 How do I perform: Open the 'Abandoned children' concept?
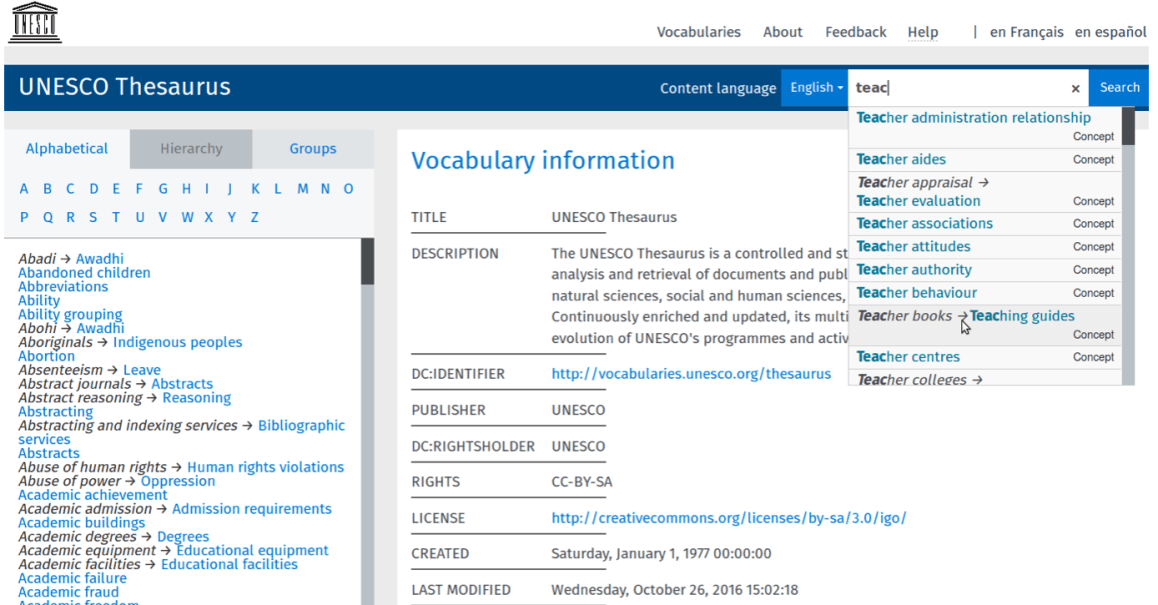[x=84, y=273]
